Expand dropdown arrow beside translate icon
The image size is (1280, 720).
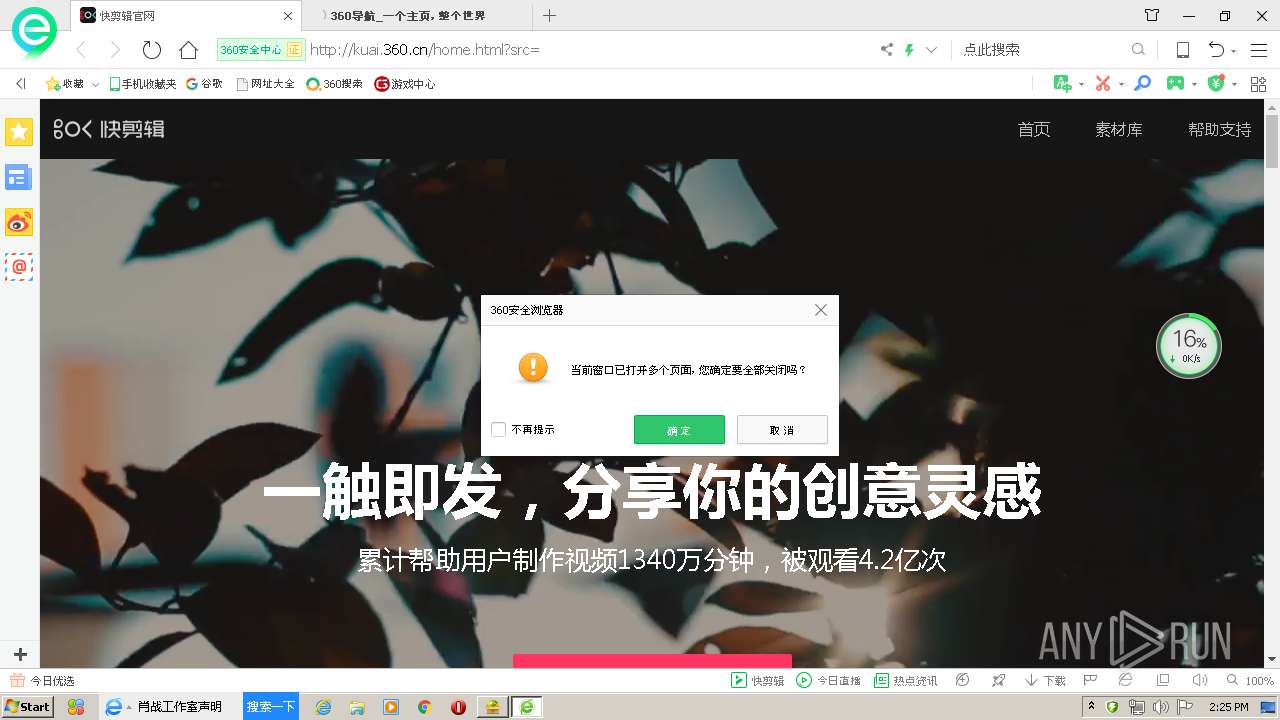click(x=1081, y=84)
